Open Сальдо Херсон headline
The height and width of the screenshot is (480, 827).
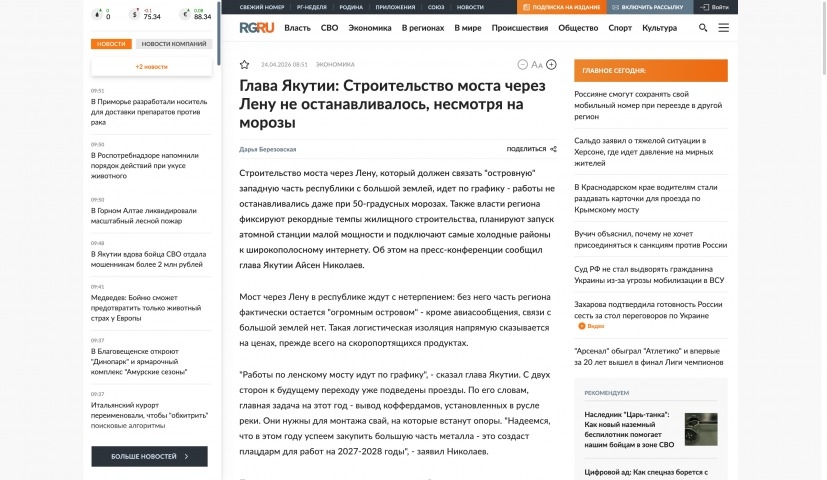click(643, 152)
